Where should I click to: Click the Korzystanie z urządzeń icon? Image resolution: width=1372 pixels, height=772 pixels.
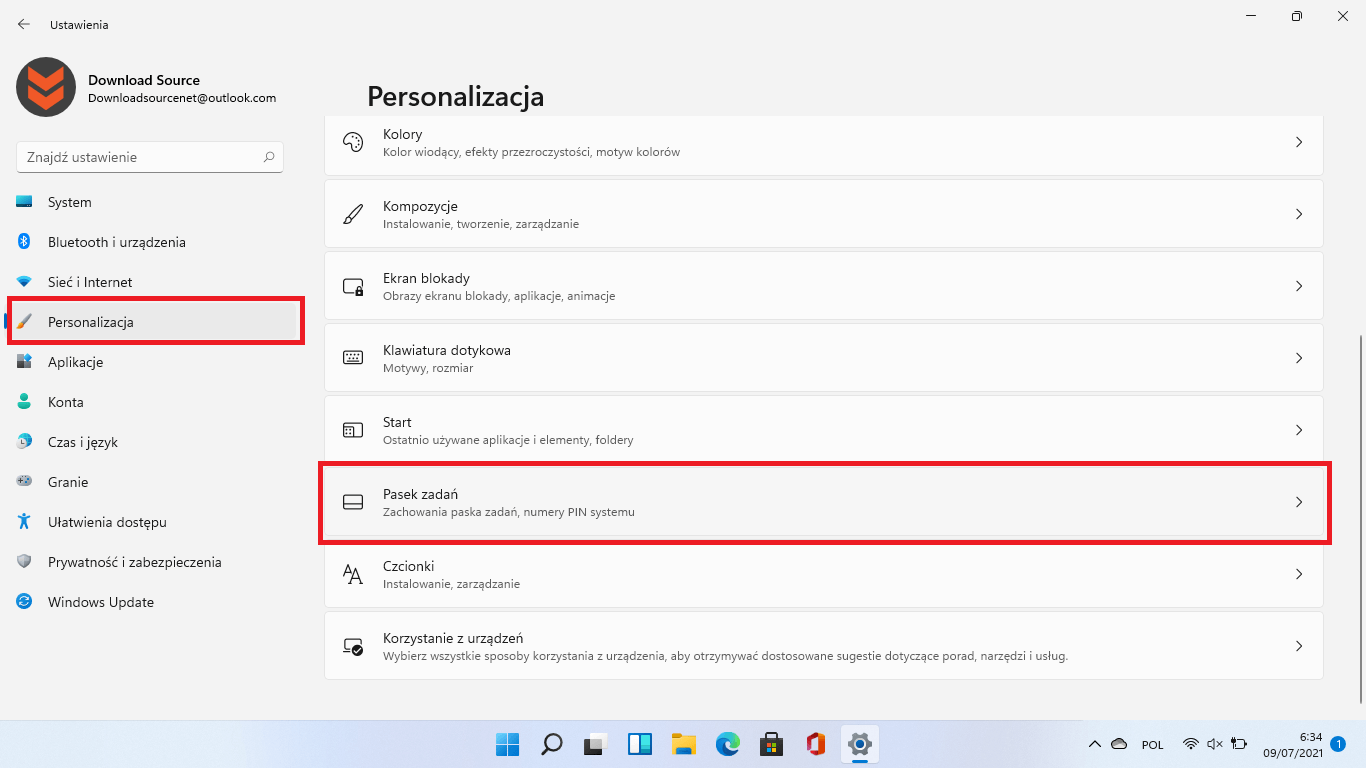coord(353,646)
